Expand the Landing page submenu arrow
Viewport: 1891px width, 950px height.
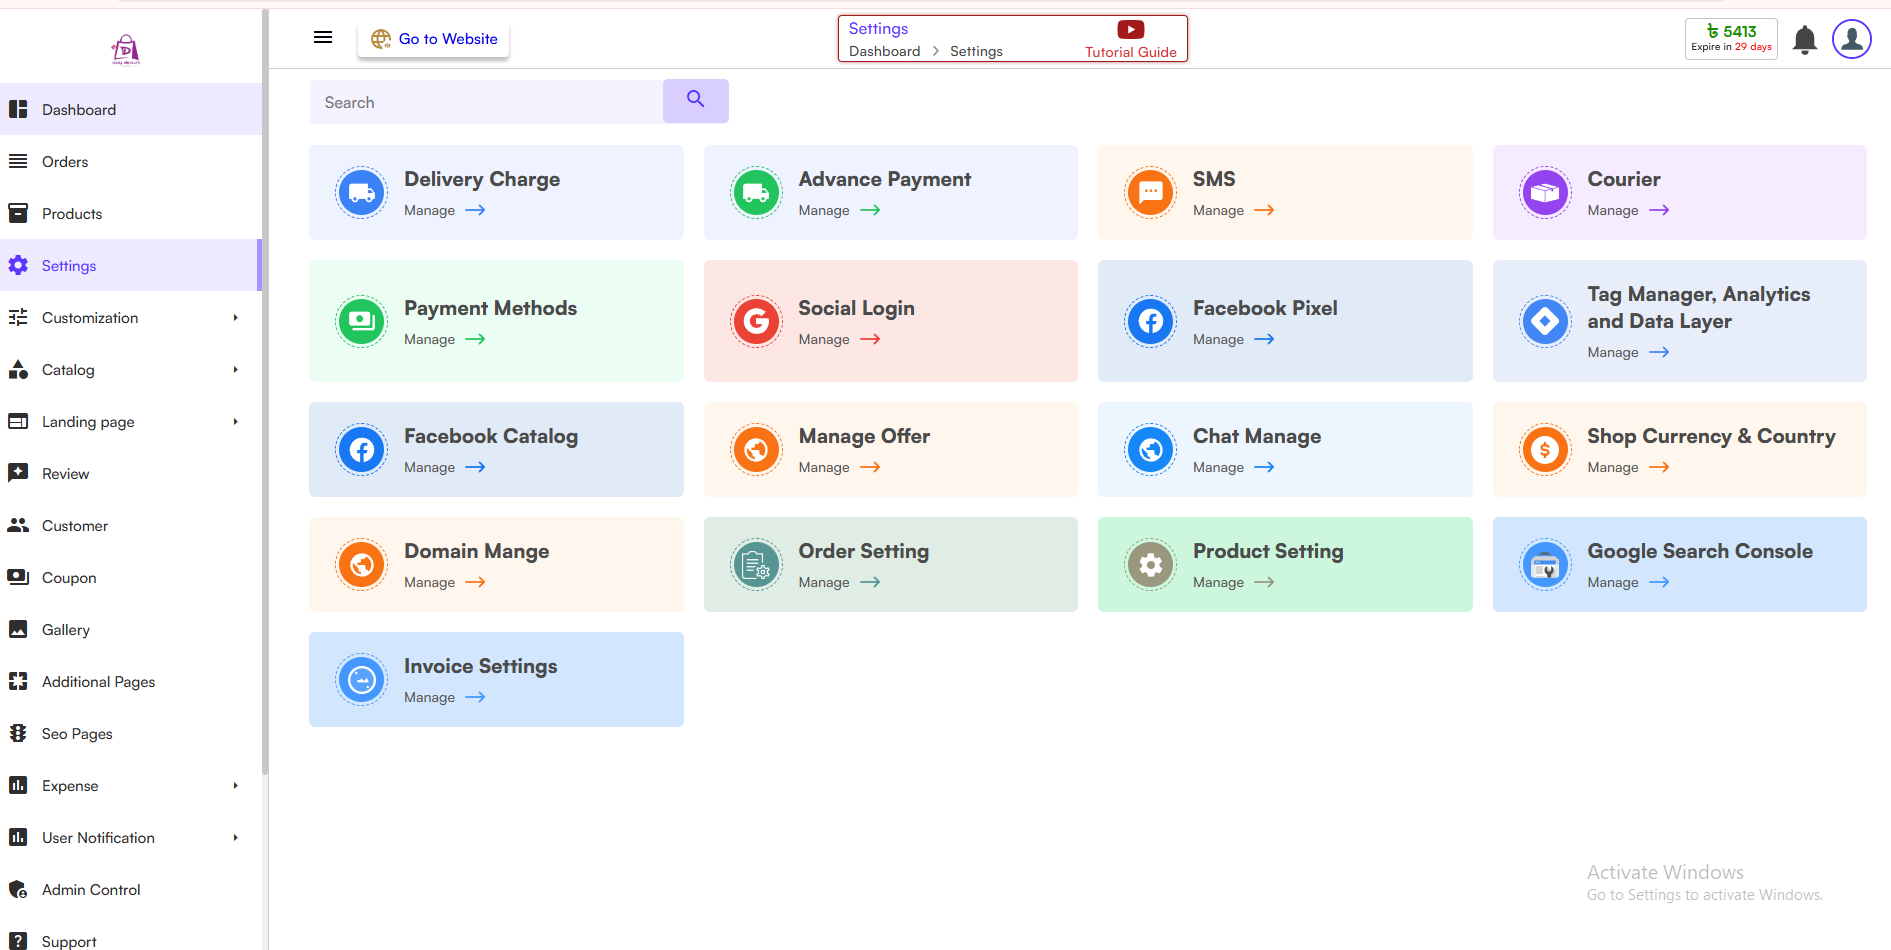[x=236, y=422]
